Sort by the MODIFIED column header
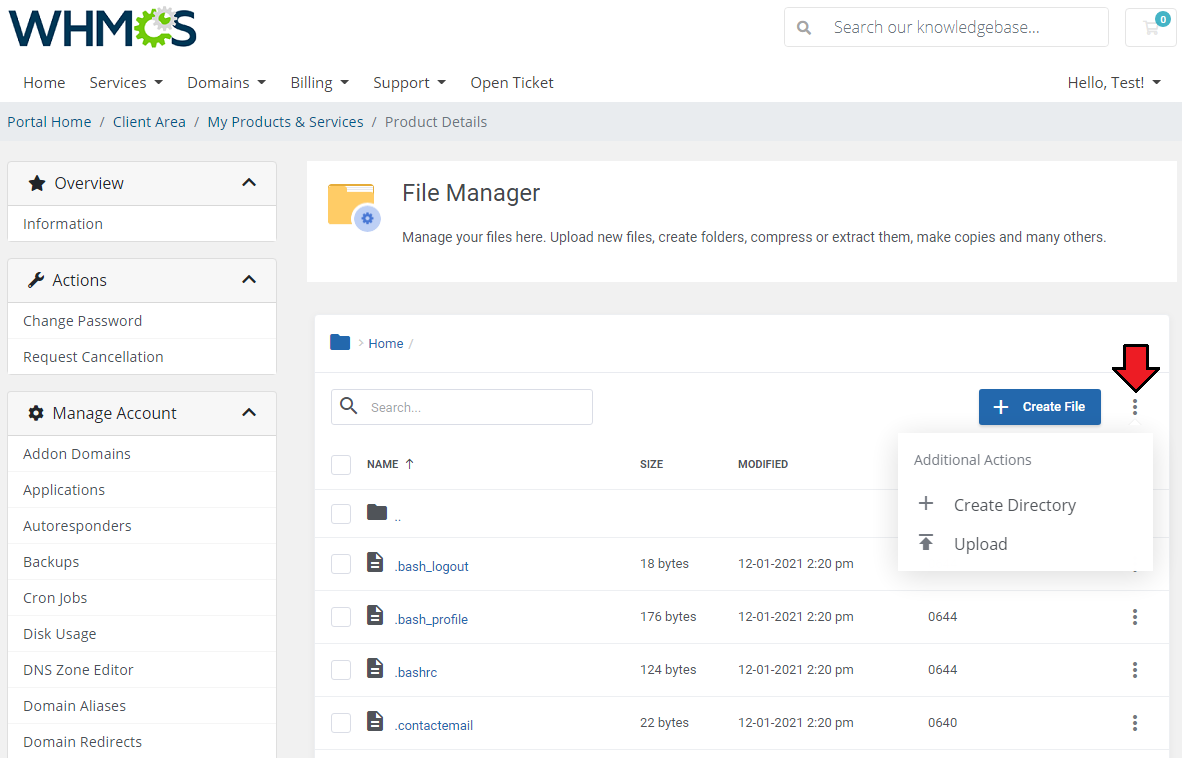 click(763, 464)
